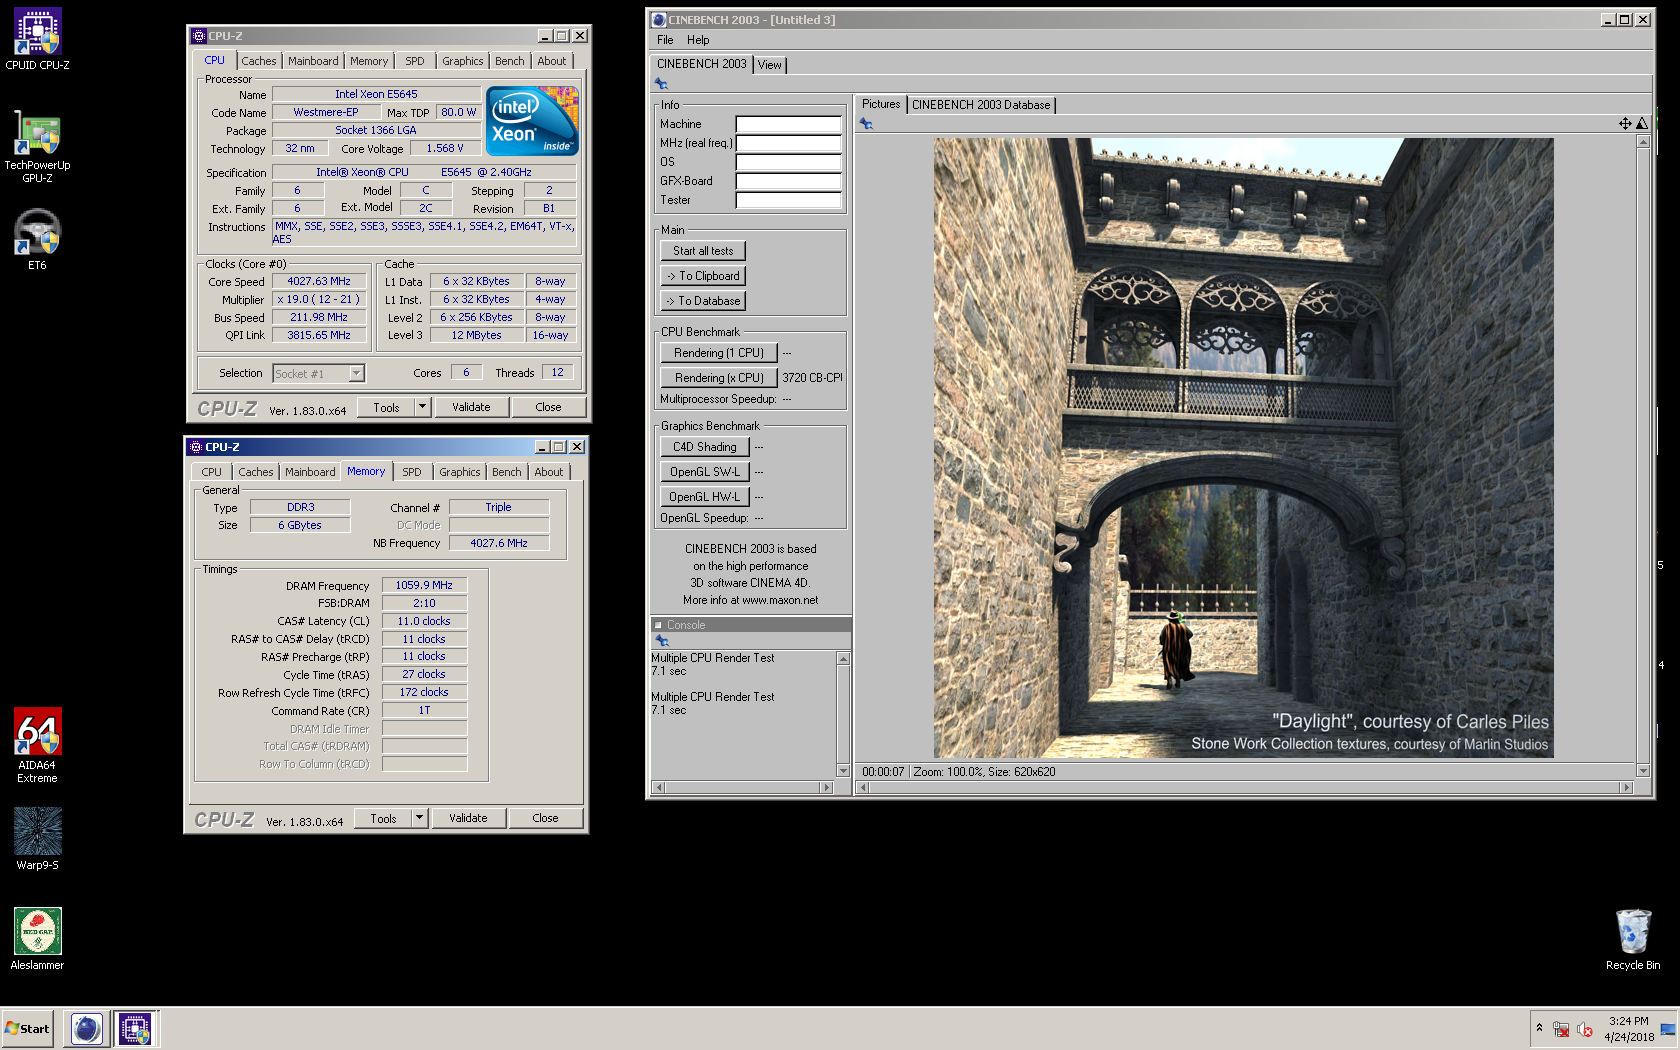Switch to CINEBENCH via its taskbar icon
Screen dimensions: 1680x1050
pos(86,1028)
